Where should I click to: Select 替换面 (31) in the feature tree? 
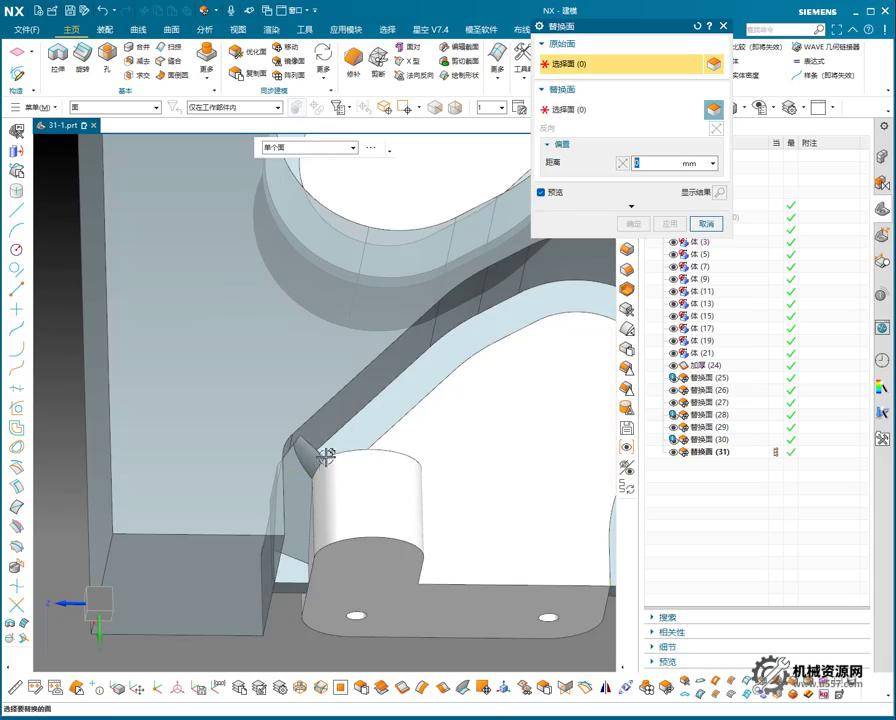click(x=709, y=452)
